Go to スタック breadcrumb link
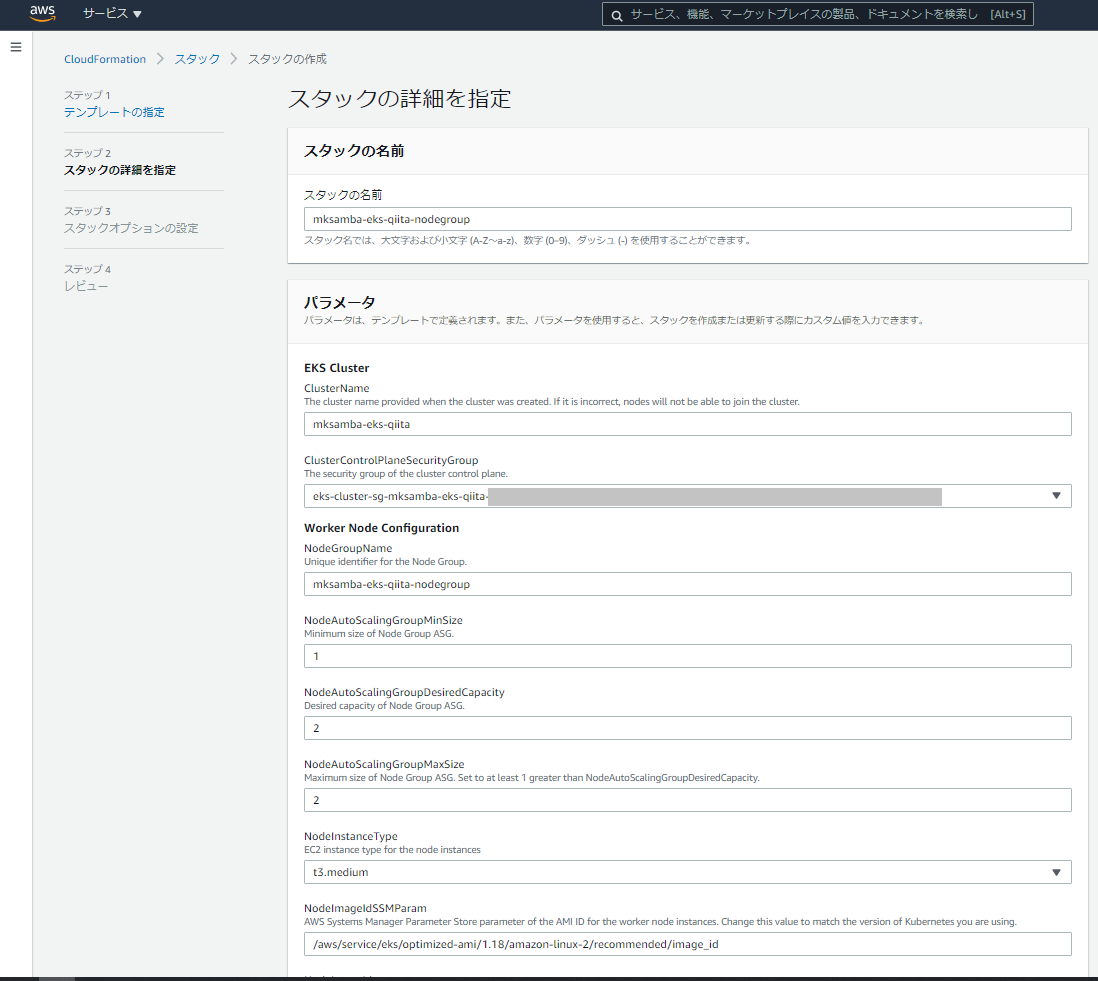 coord(197,59)
